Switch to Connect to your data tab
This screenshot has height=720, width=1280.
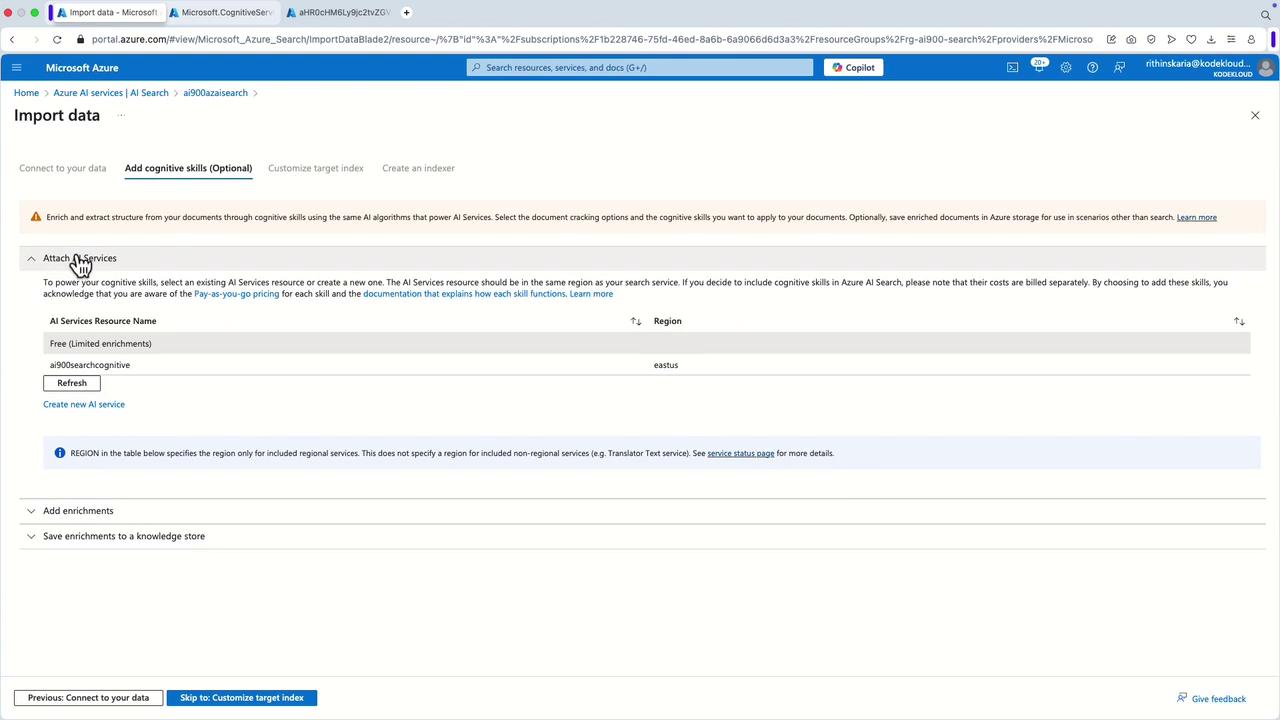(x=62, y=168)
